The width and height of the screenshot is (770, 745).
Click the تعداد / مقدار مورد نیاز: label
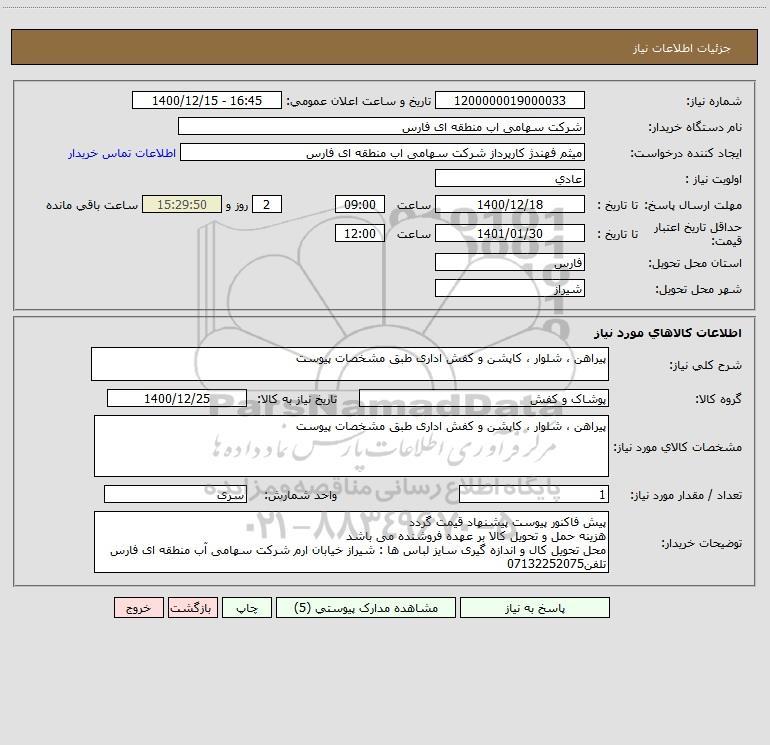[686, 496]
